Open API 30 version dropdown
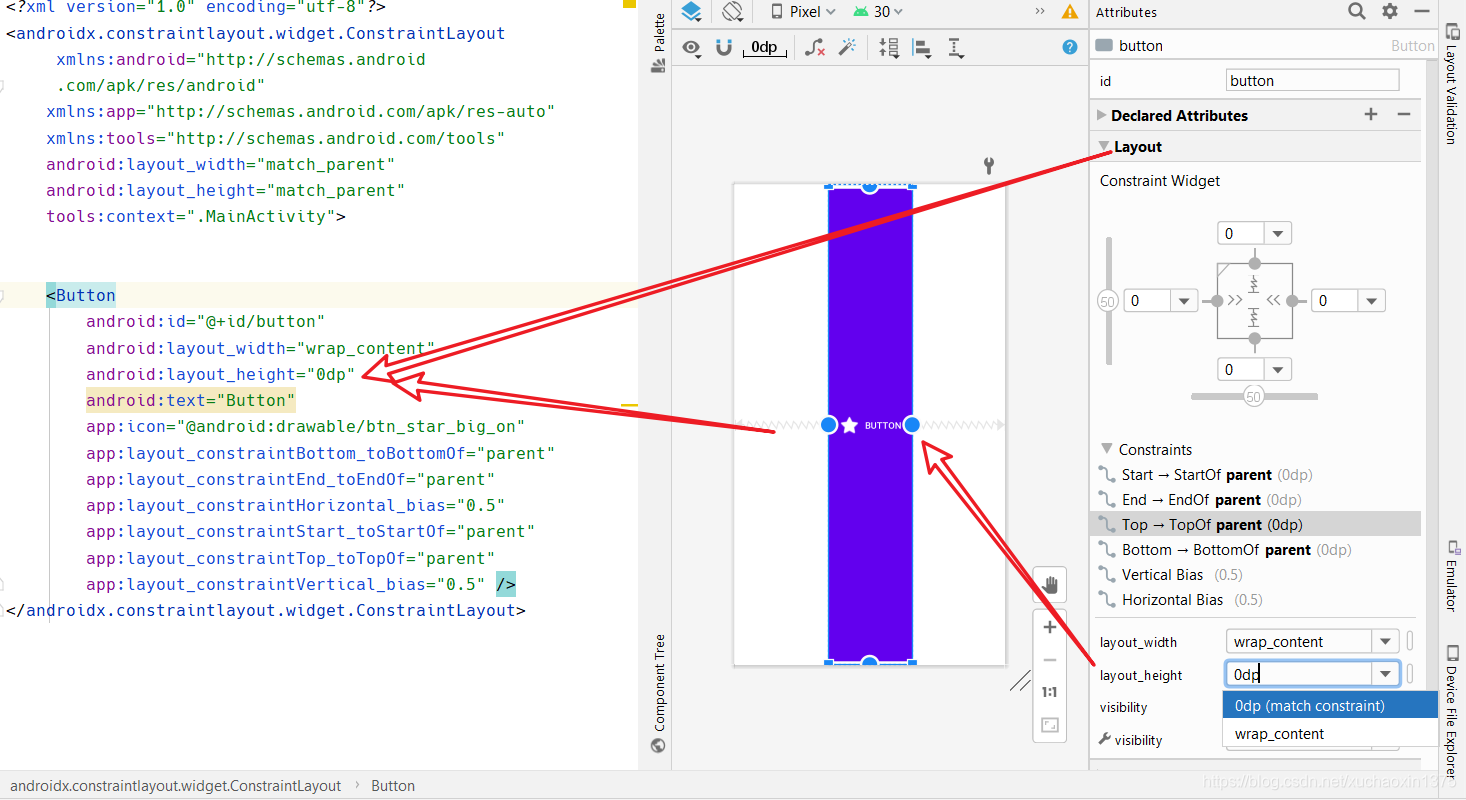The height and width of the screenshot is (800, 1466). click(879, 12)
